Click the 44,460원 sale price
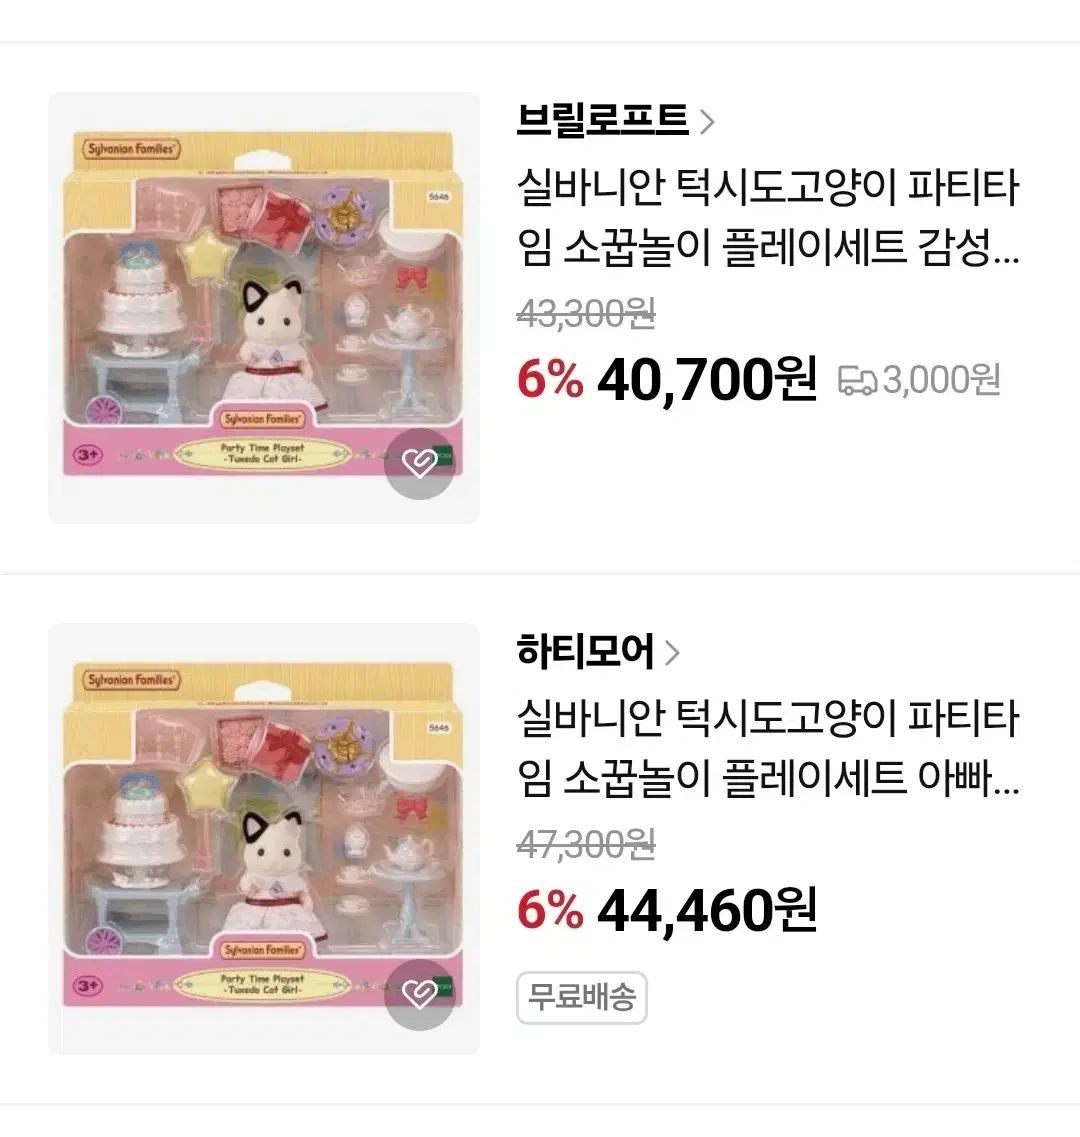This screenshot has height=1137, width=1080. point(707,911)
